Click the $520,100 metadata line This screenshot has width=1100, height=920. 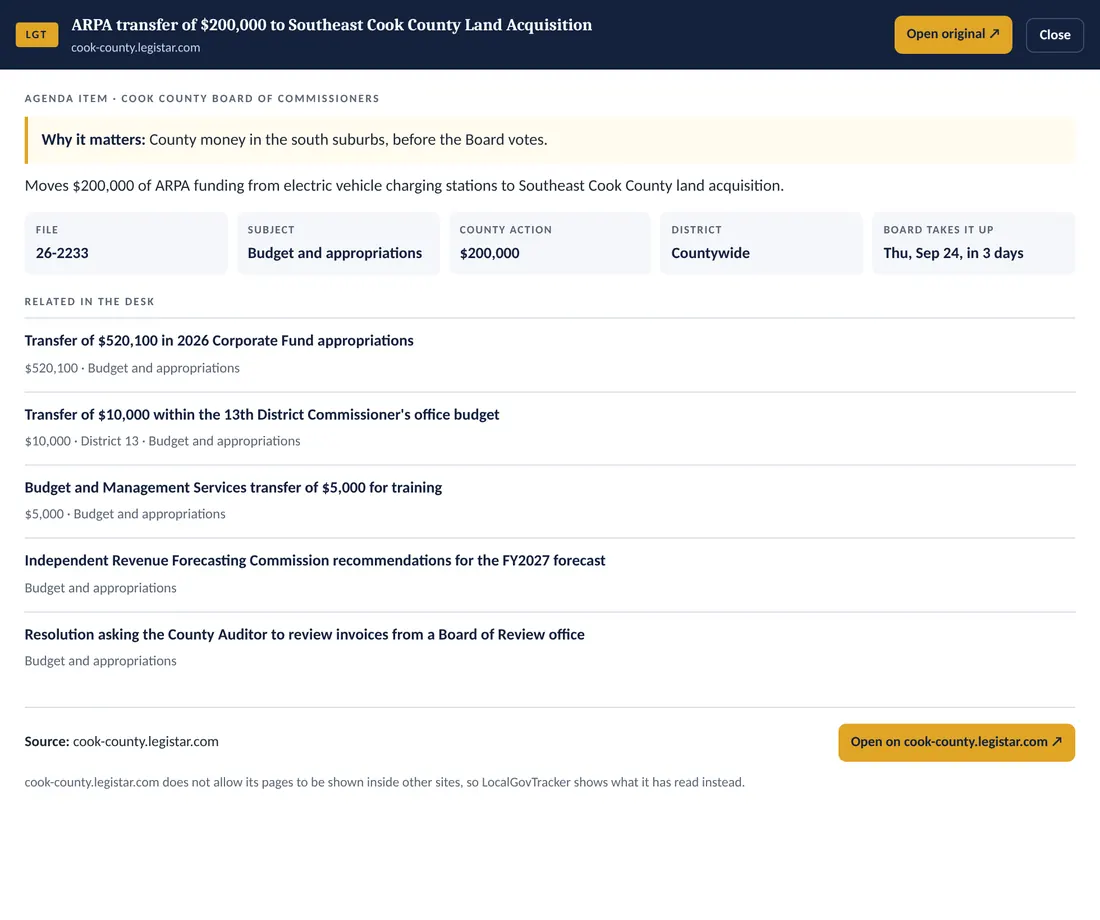(132, 368)
